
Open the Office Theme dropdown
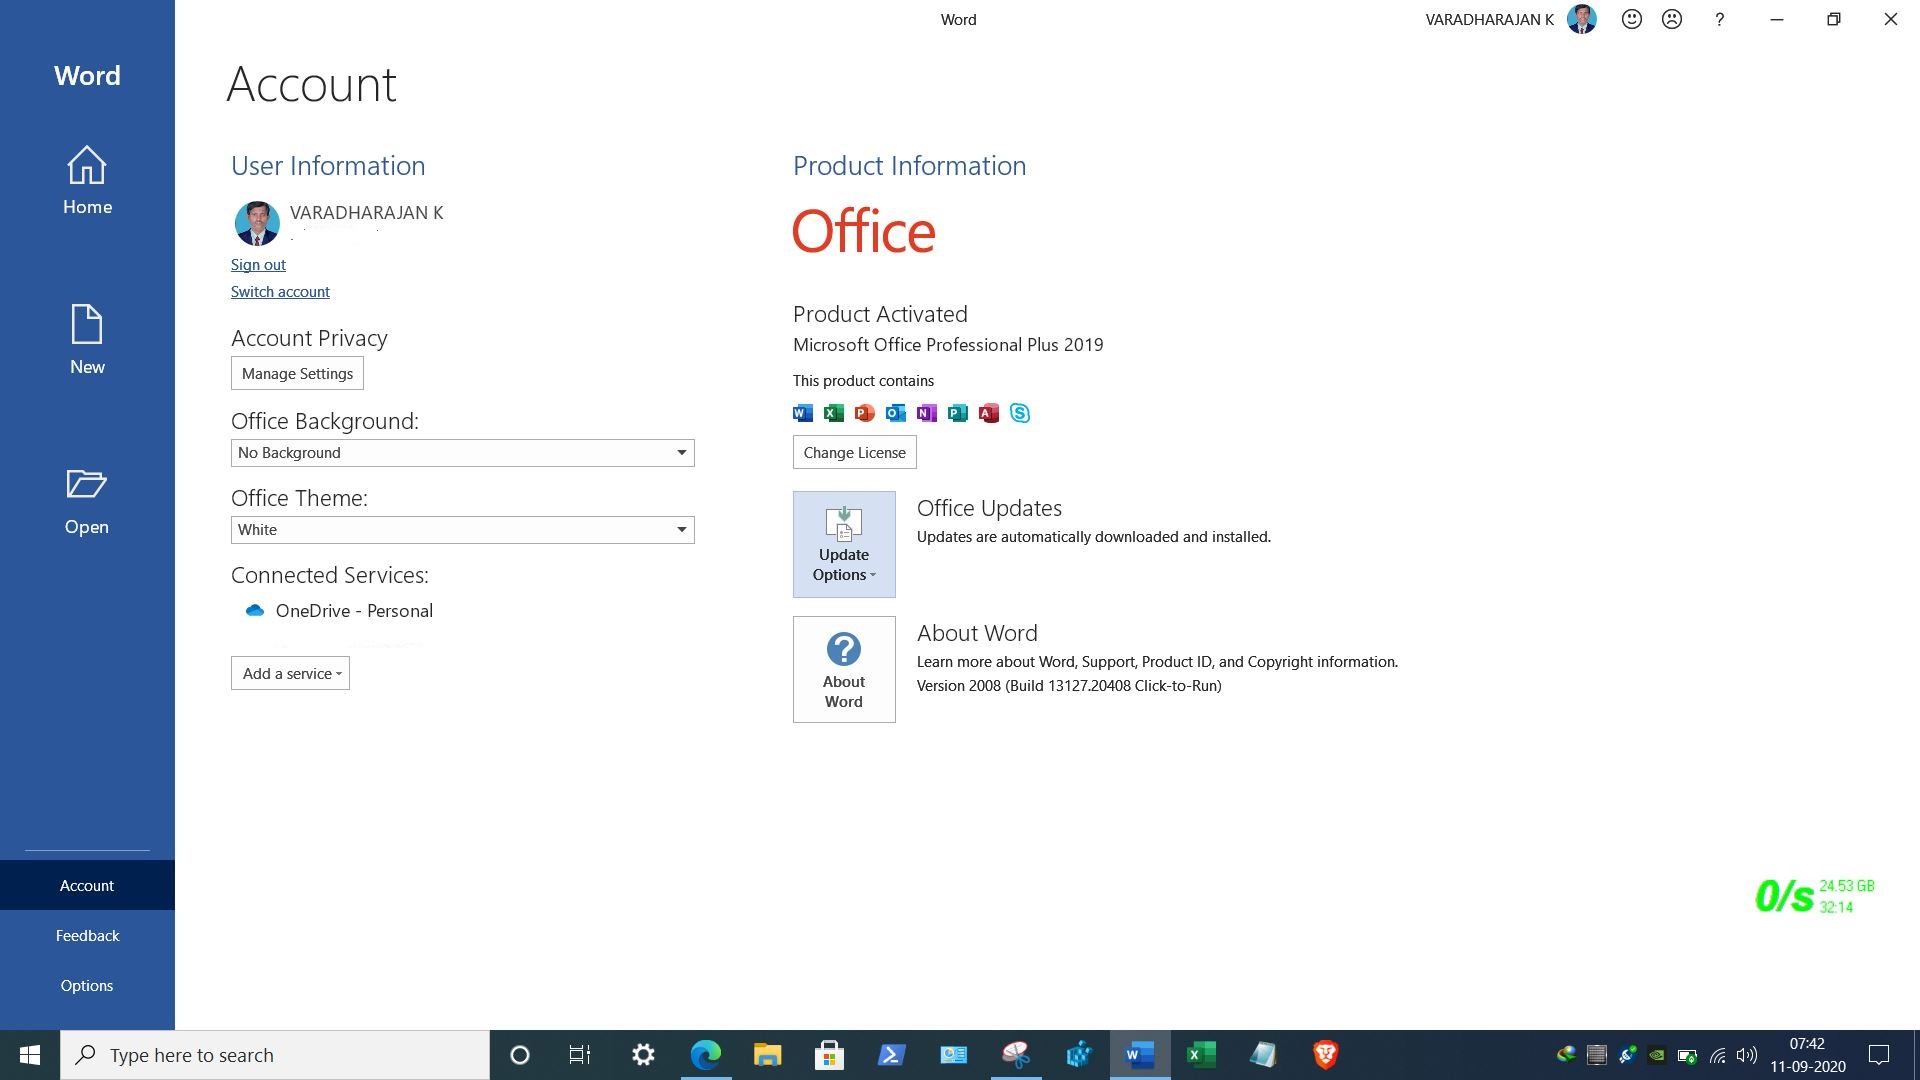click(x=462, y=530)
